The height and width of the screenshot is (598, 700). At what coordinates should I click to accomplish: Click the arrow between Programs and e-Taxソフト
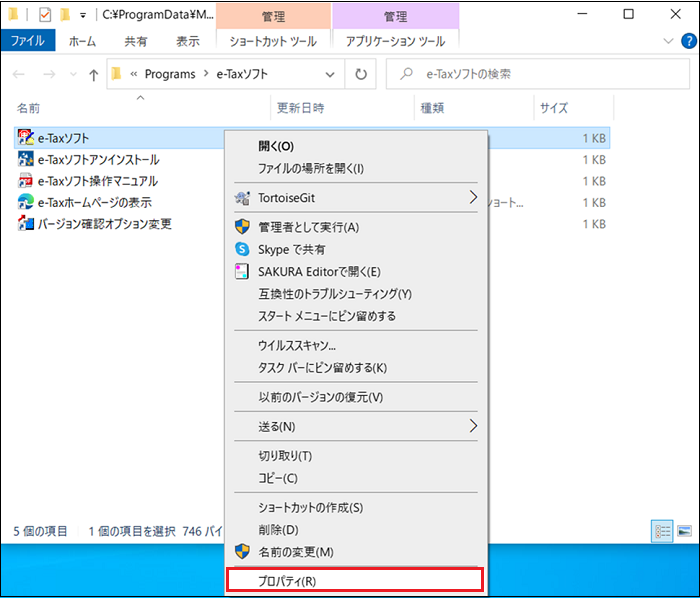pos(206,73)
